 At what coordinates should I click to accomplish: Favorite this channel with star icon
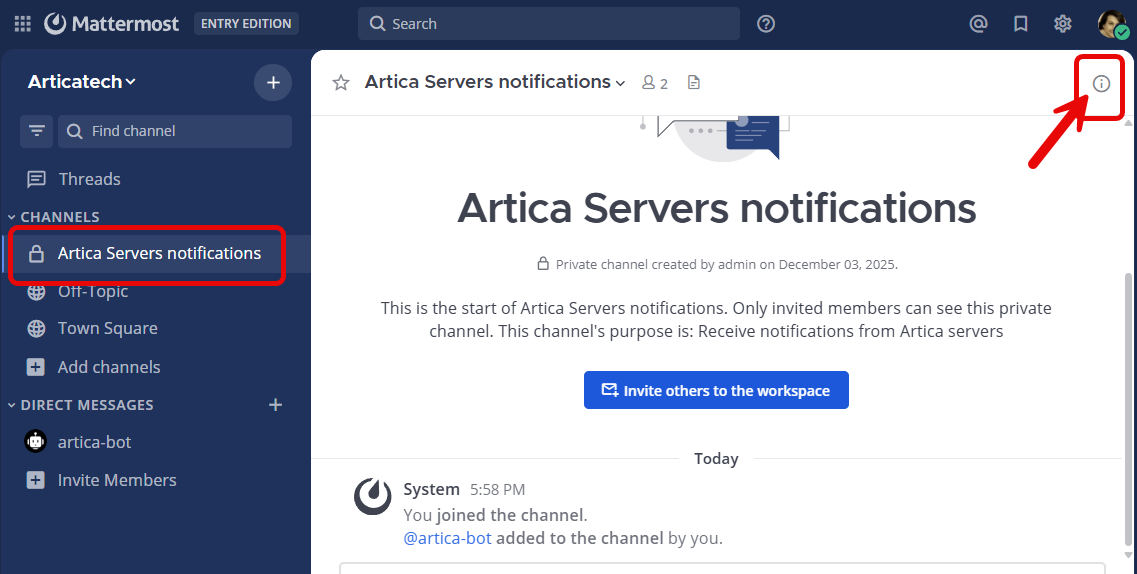click(x=341, y=83)
